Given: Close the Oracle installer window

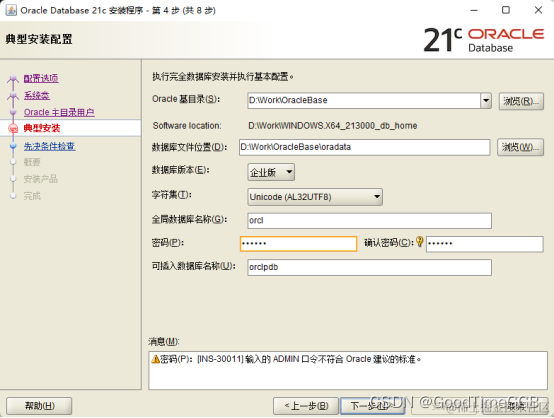Looking at the screenshot, I should [538, 10].
